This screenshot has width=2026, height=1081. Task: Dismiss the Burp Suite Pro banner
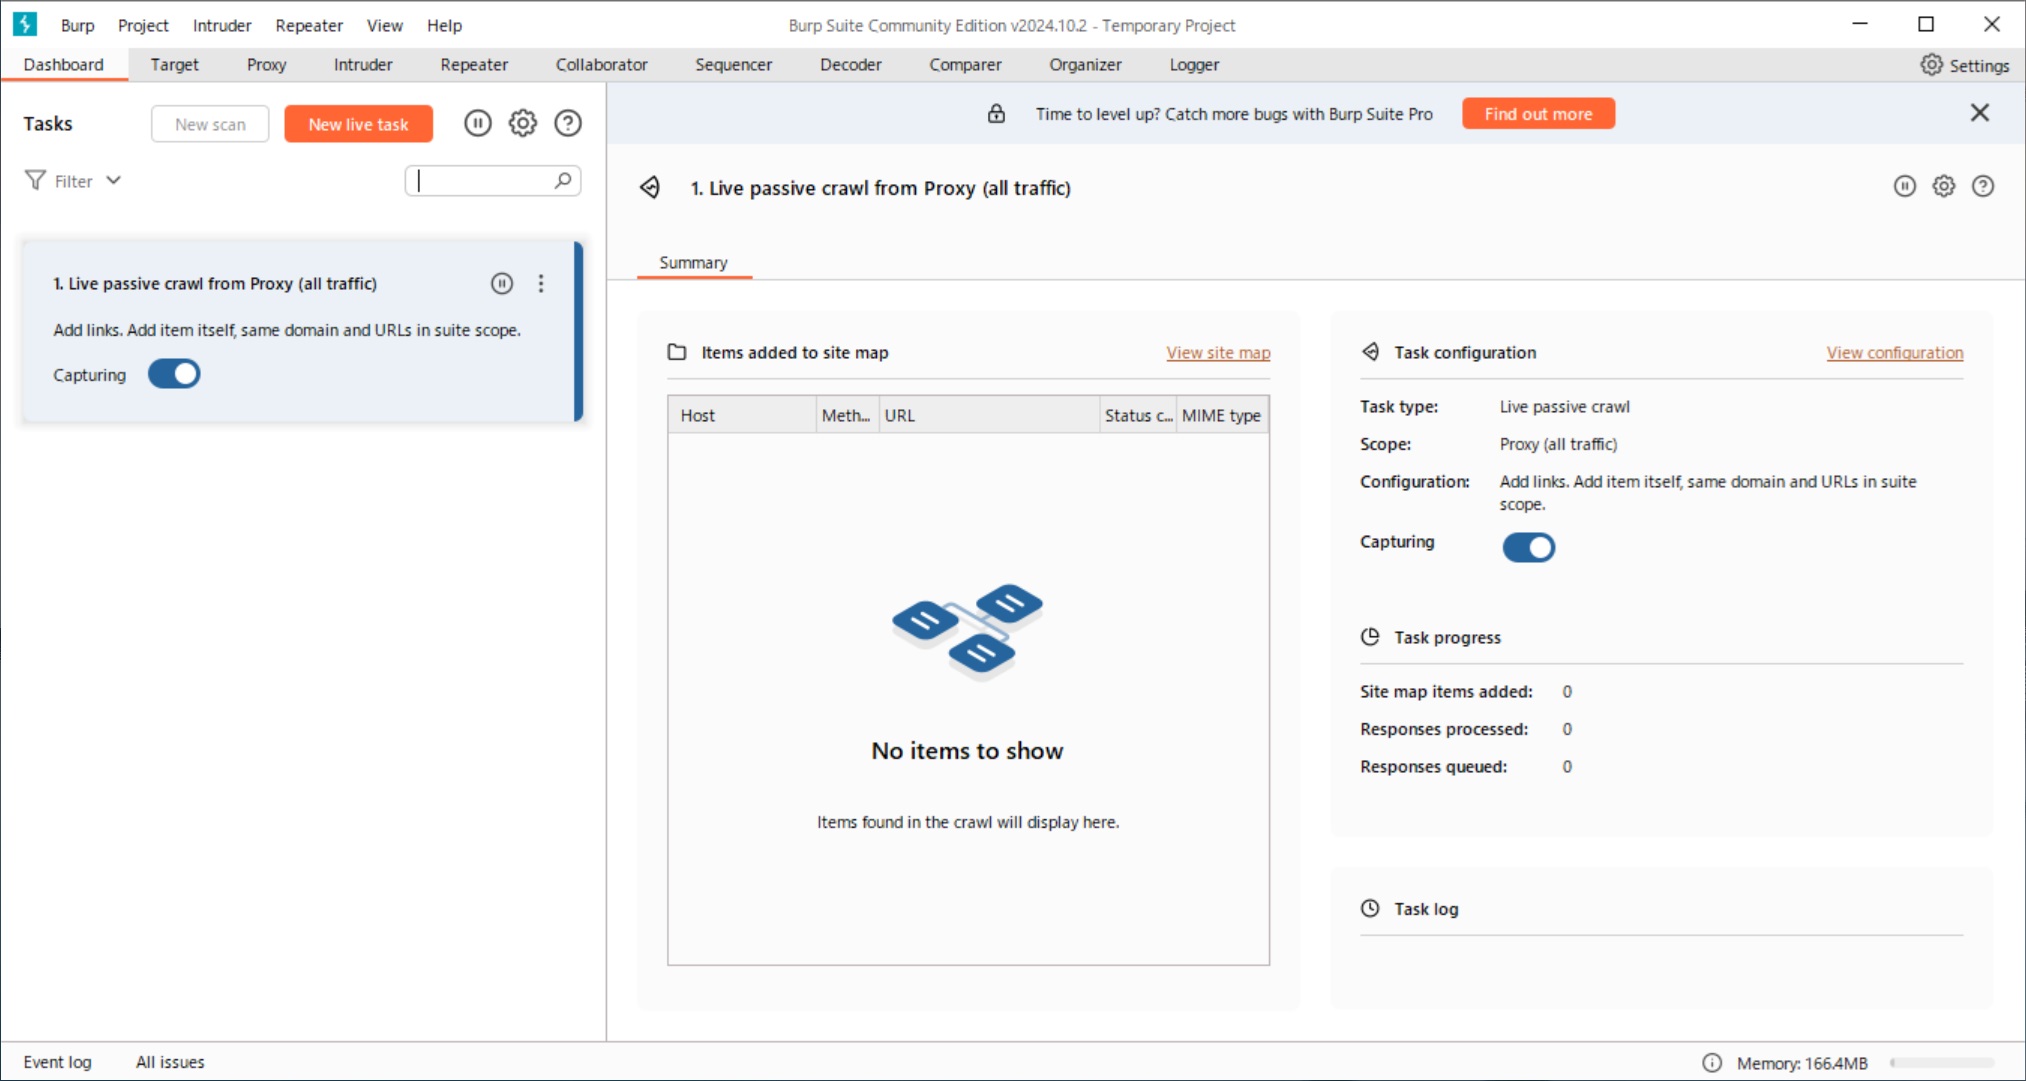click(x=1979, y=113)
